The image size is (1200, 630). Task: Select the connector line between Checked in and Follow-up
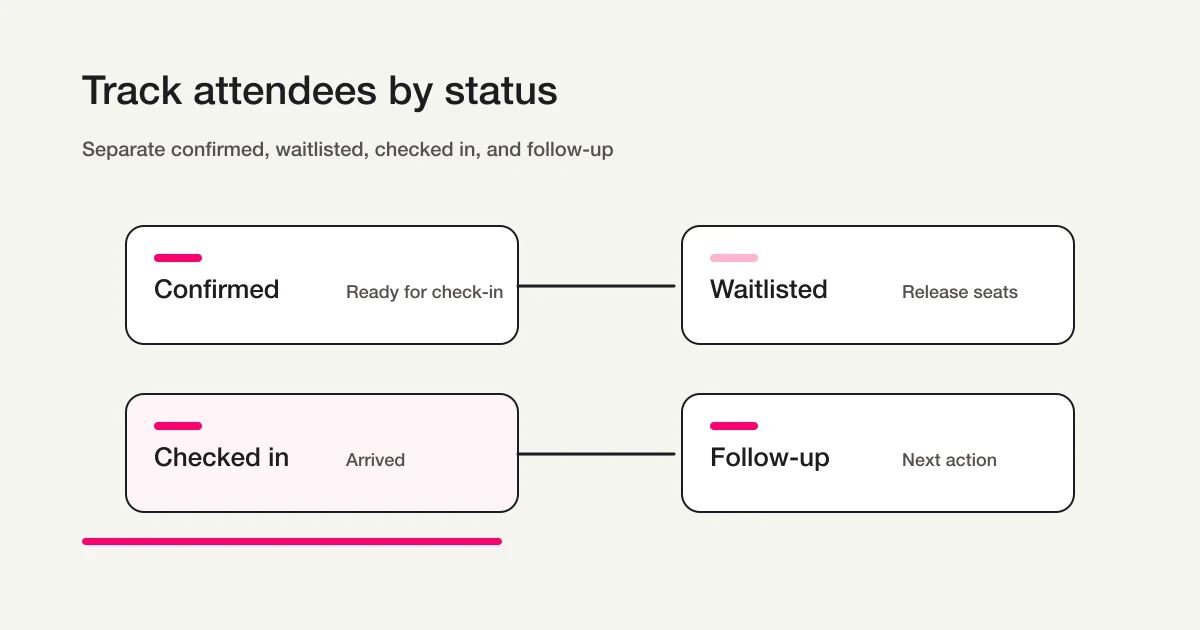(x=597, y=454)
